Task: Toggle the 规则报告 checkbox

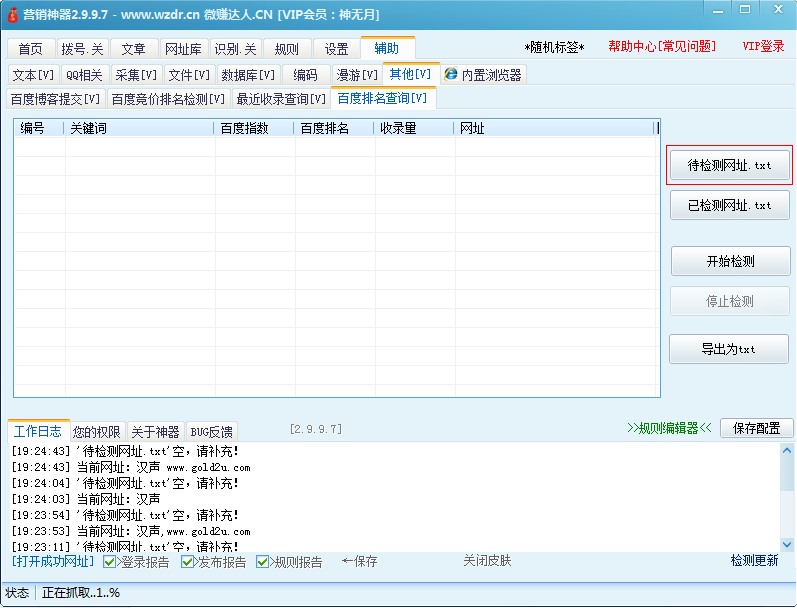Action: coord(262,562)
